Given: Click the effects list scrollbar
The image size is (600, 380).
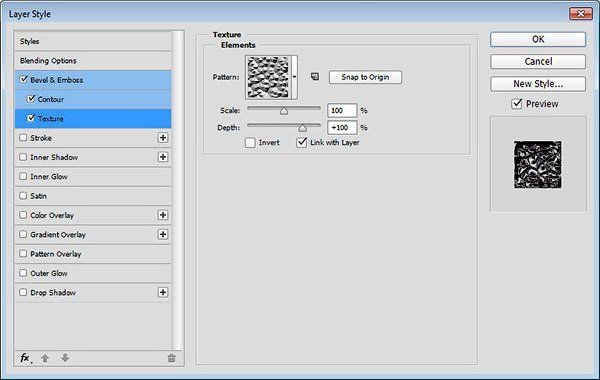Looking at the screenshot, I should (x=177, y=189).
